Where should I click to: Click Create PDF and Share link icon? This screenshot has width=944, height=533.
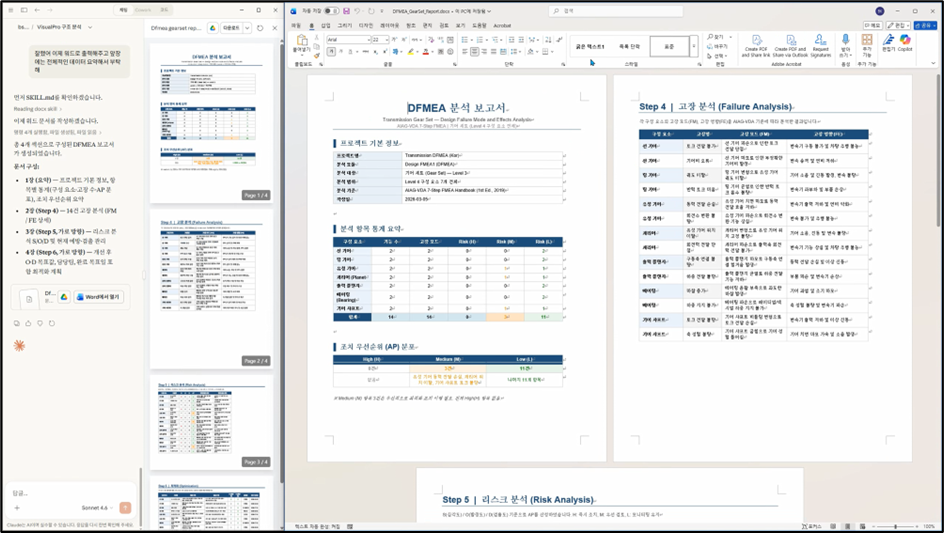[x=756, y=46]
